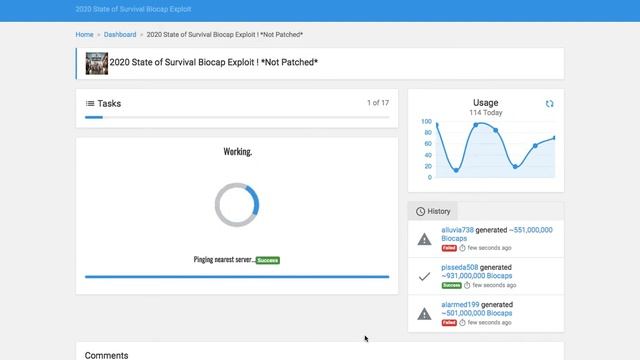The width and height of the screenshot is (640, 360).
Task: Click the 'Pinging nearest server...' text
Action: (x=224, y=260)
